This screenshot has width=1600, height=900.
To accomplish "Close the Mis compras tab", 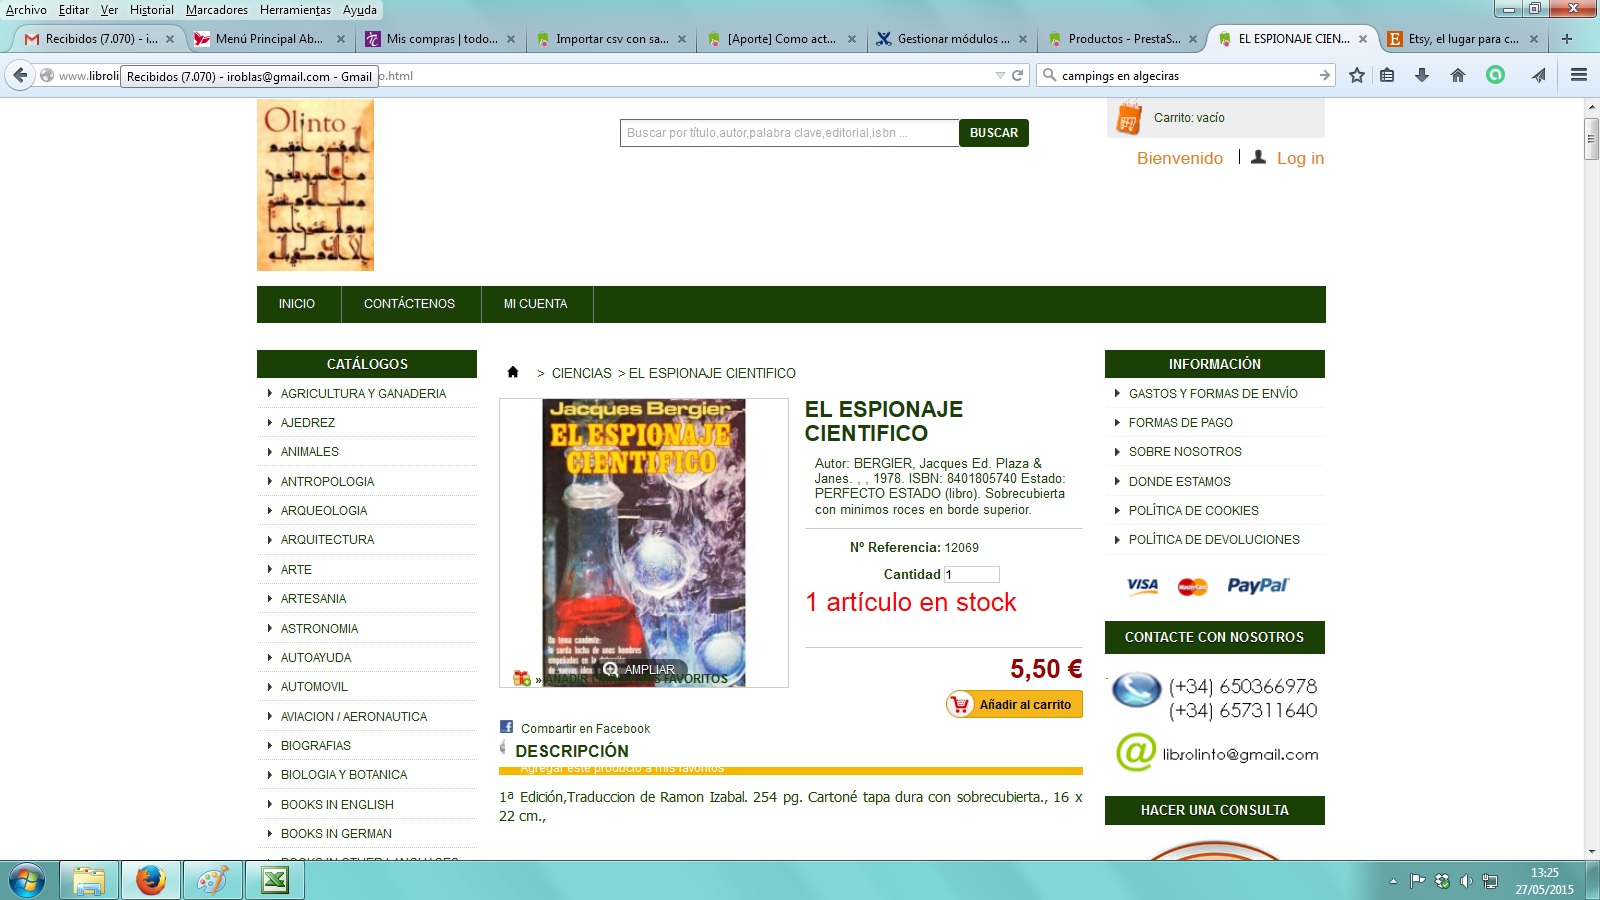I will click(511, 39).
